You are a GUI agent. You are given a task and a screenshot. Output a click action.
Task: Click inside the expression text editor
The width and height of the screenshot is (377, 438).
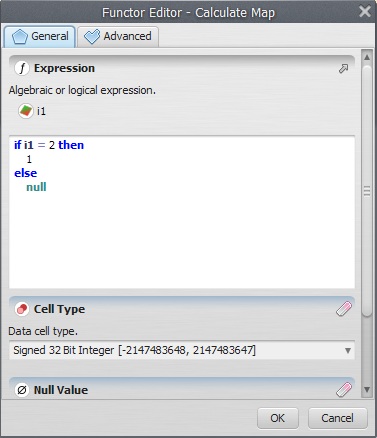[x=182, y=212]
